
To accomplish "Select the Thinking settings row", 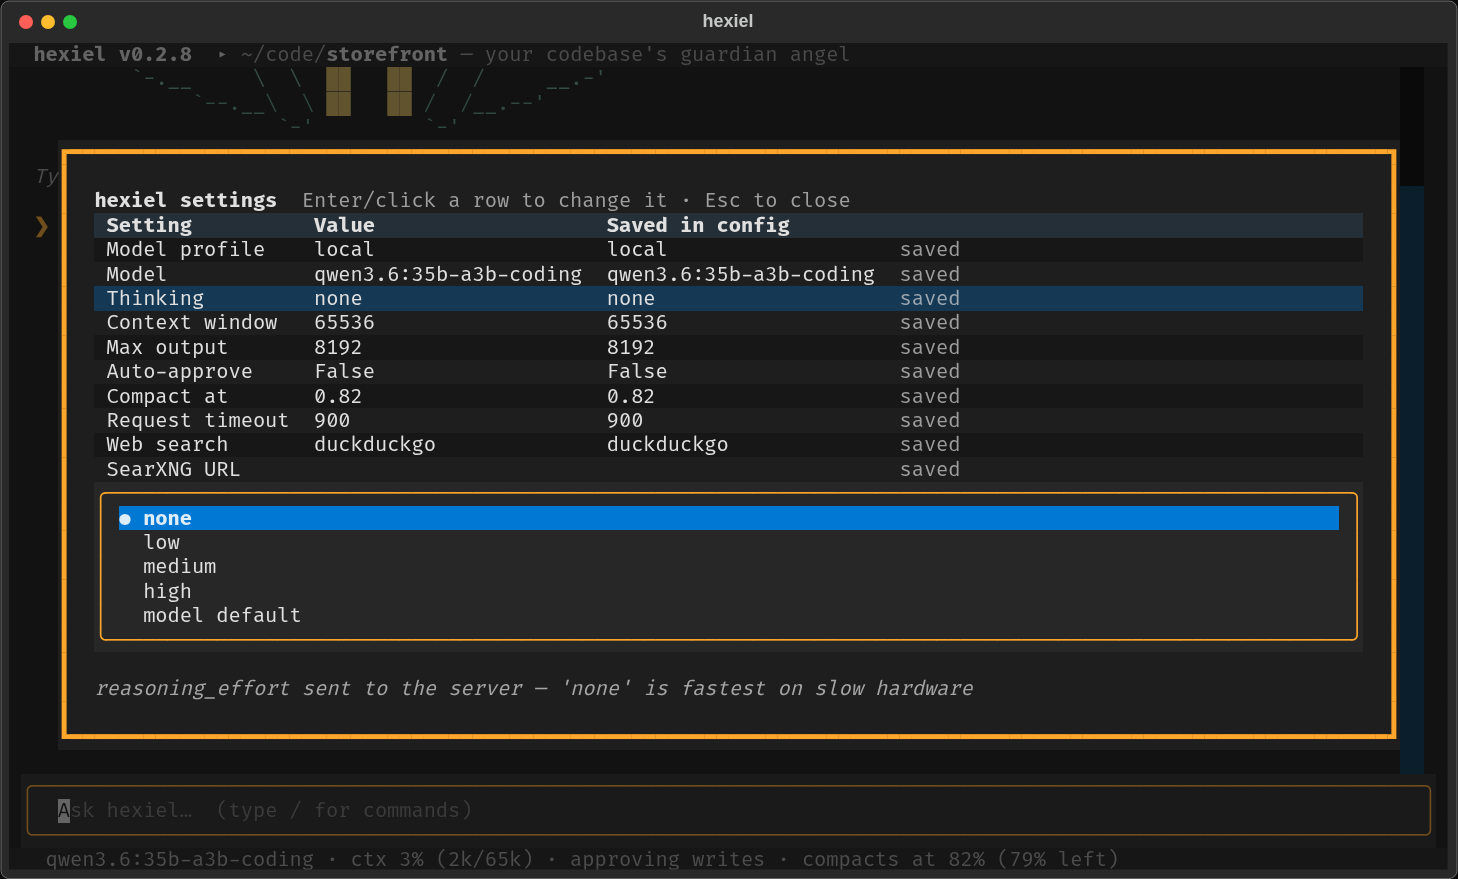I will (x=728, y=298).
